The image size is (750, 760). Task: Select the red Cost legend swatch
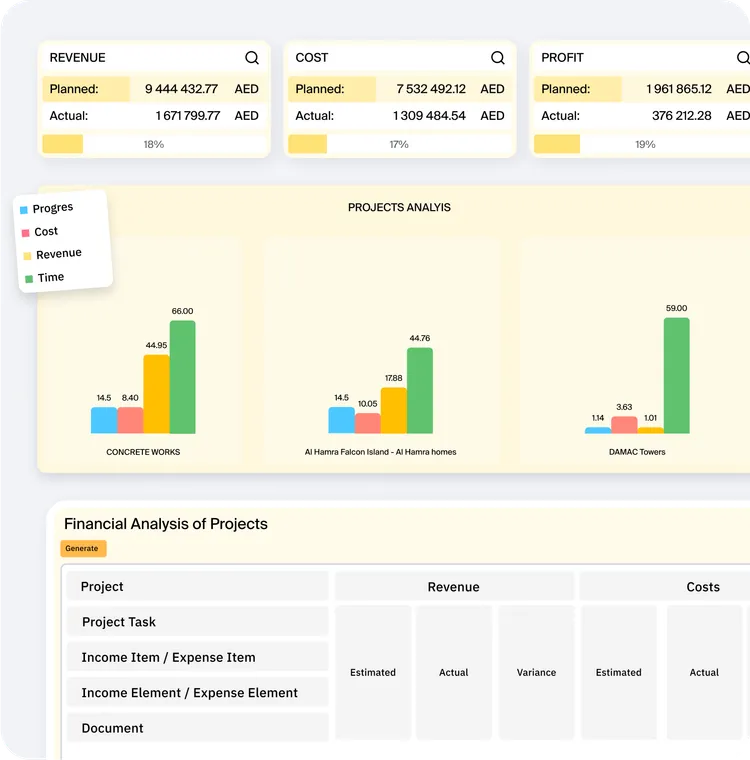[26, 233]
